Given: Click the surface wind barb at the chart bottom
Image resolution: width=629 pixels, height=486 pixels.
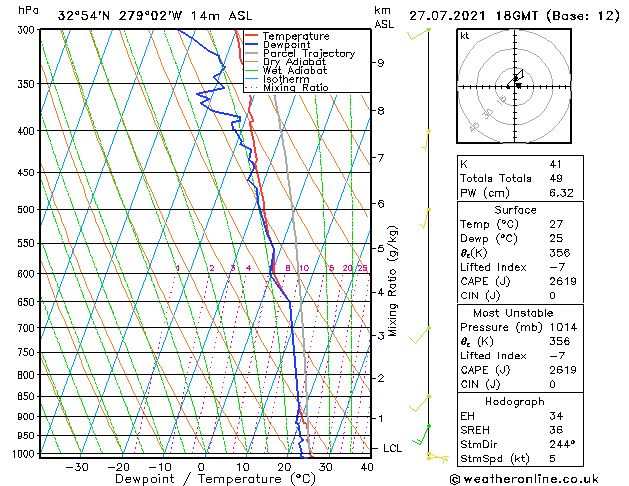Looking at the screenshot, I should coord(437,457).
